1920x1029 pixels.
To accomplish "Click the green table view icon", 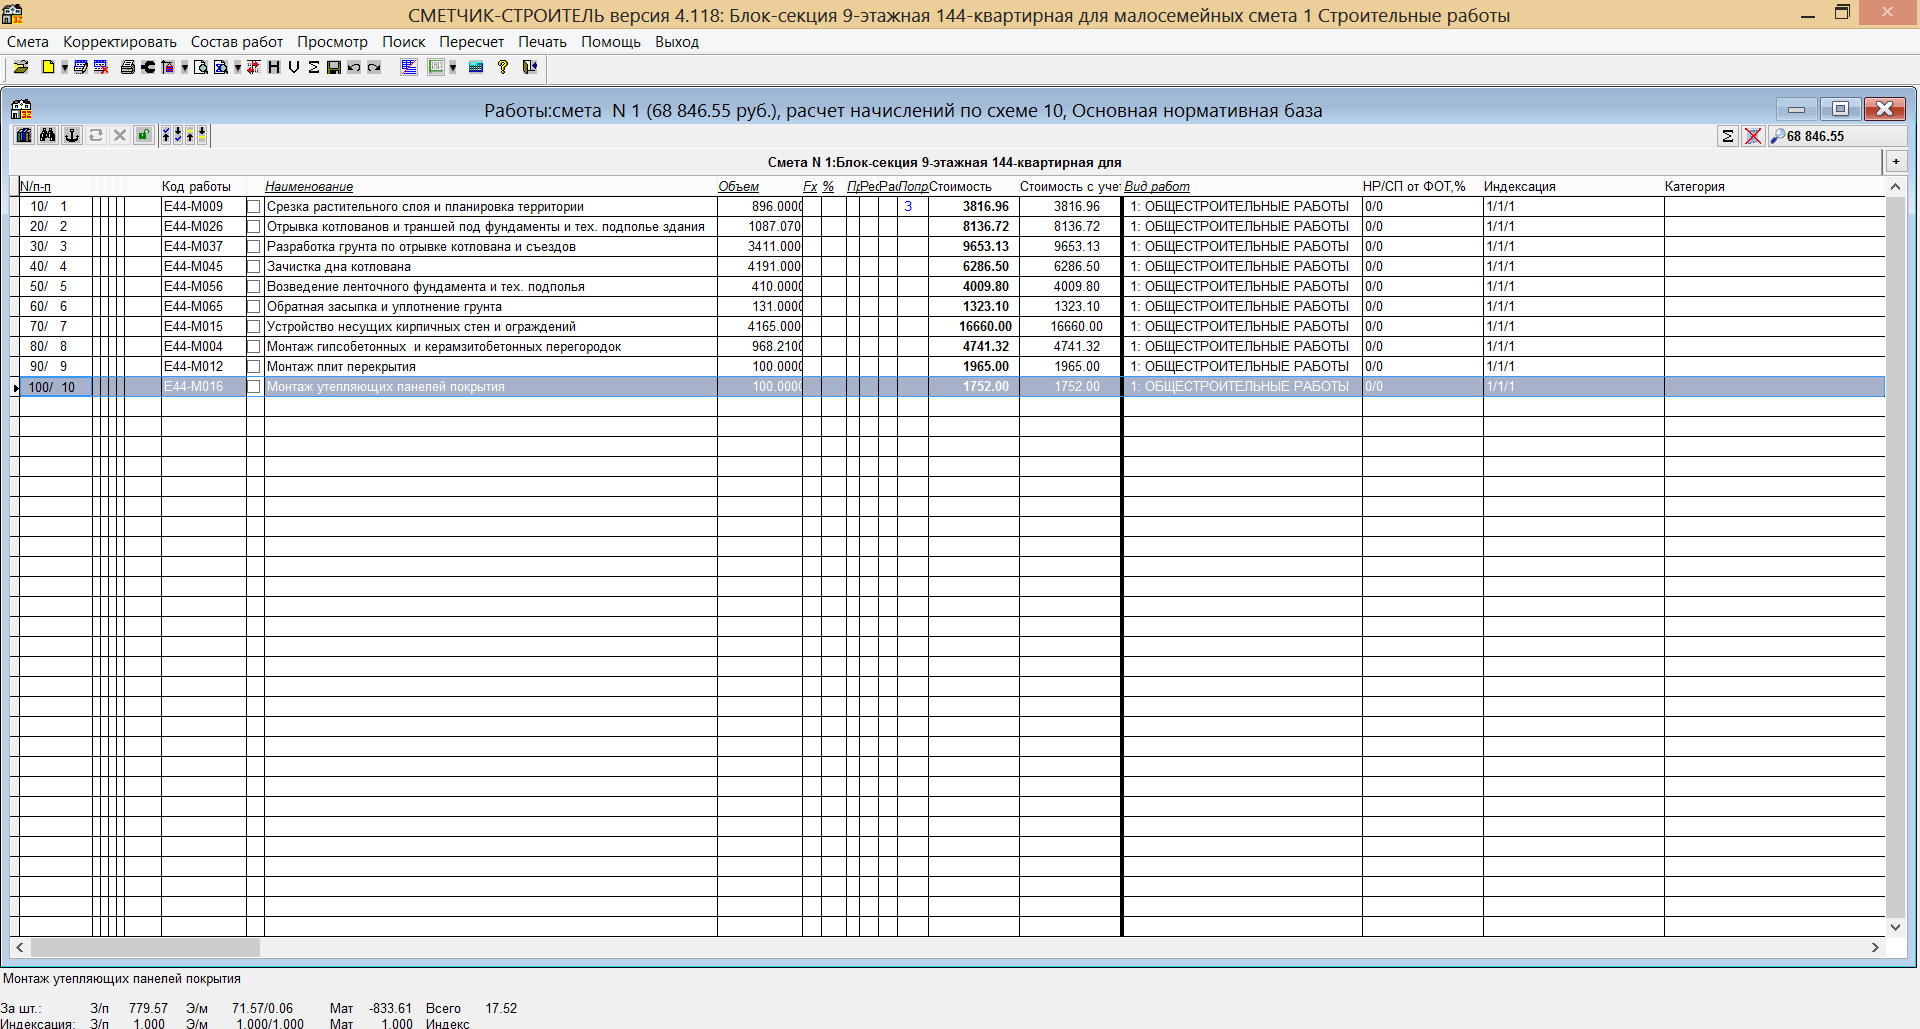I will pyautogui.click(x=436, y=67).
